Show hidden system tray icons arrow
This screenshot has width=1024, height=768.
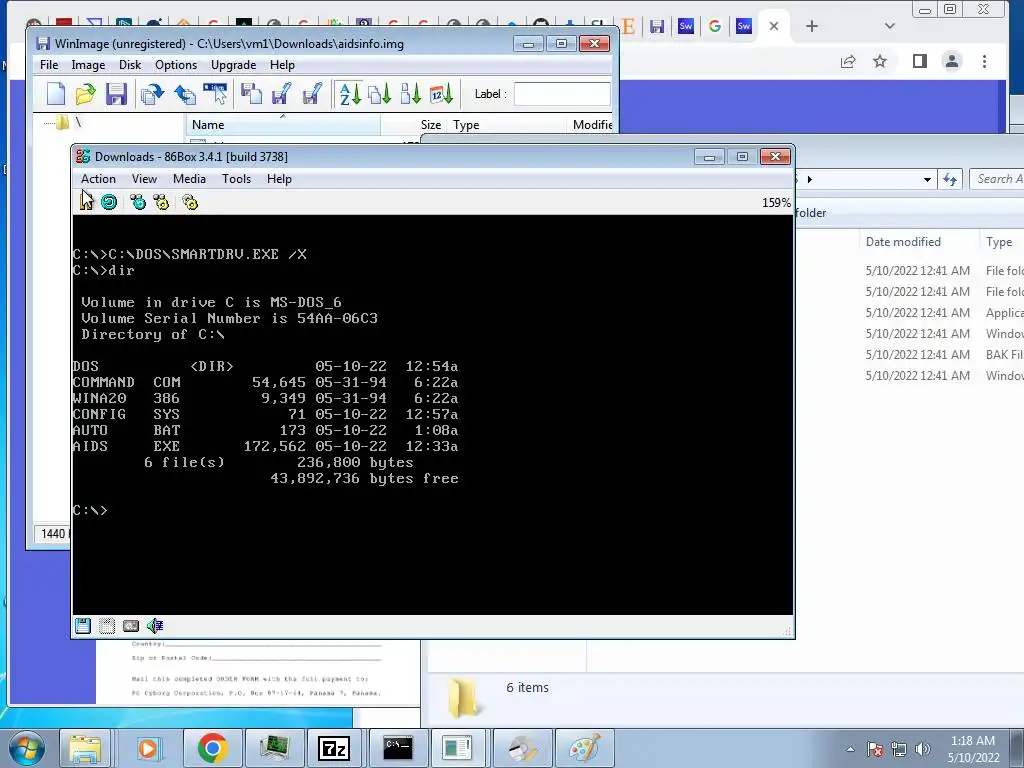(x=850, y=749)
